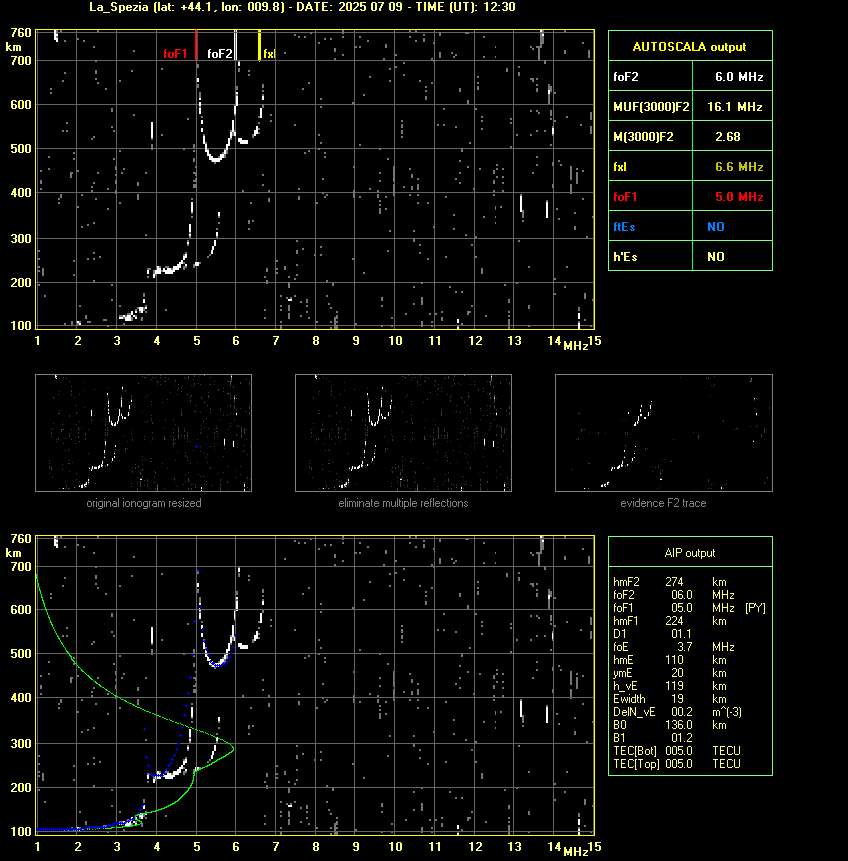Click the 'original ionogram resized' thumbnail

[143, 433]
